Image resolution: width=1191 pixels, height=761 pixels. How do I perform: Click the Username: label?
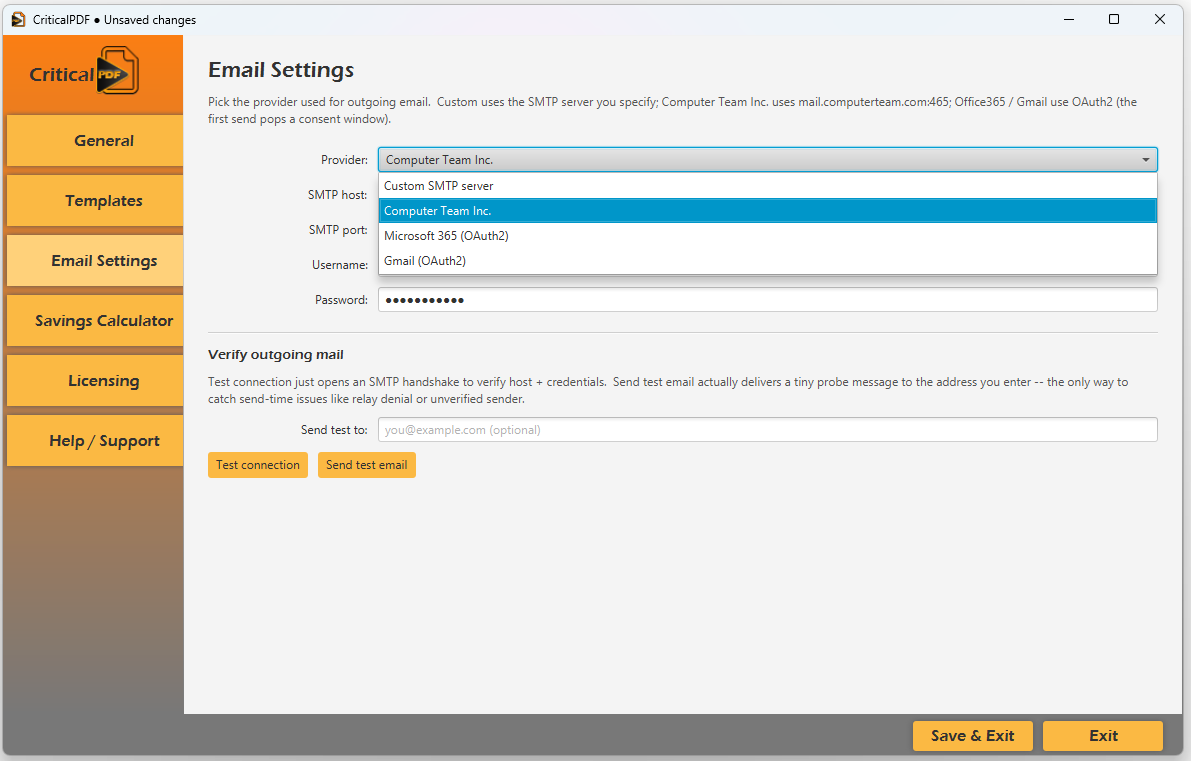tap(340, 265)
